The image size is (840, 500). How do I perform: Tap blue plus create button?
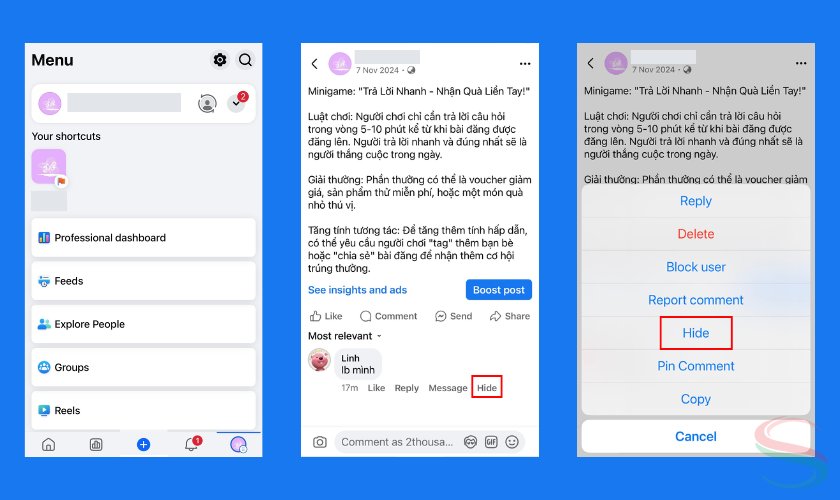144,444
